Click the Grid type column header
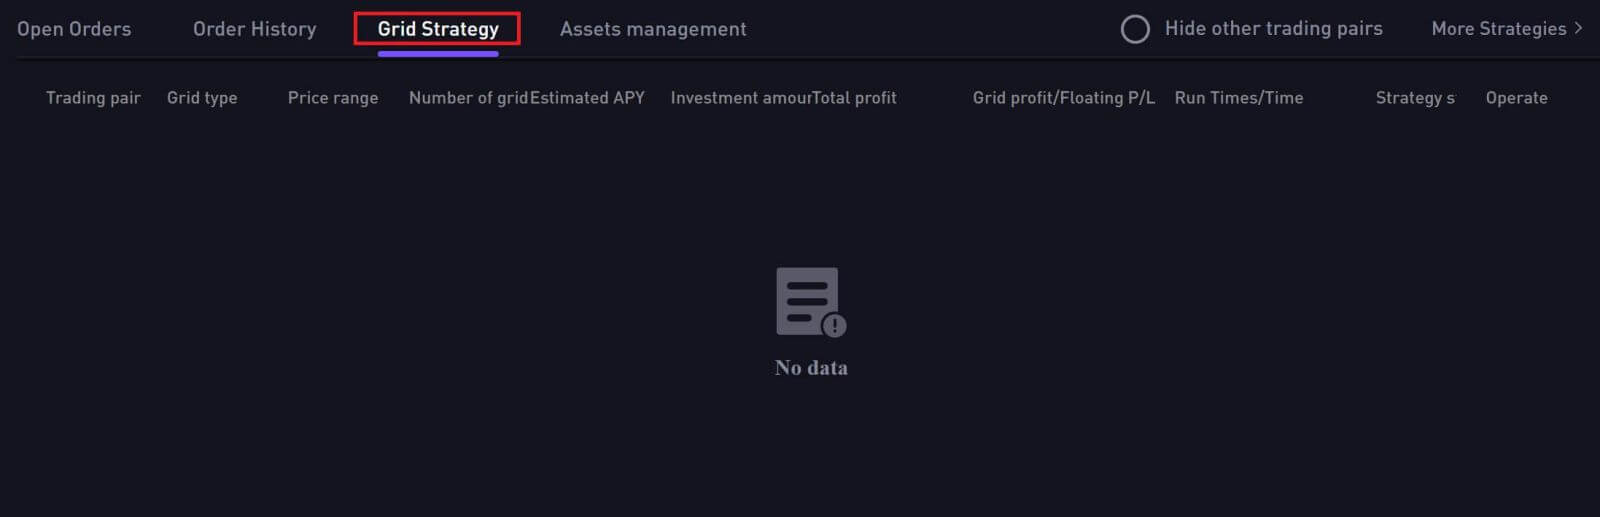 [202, 98]
